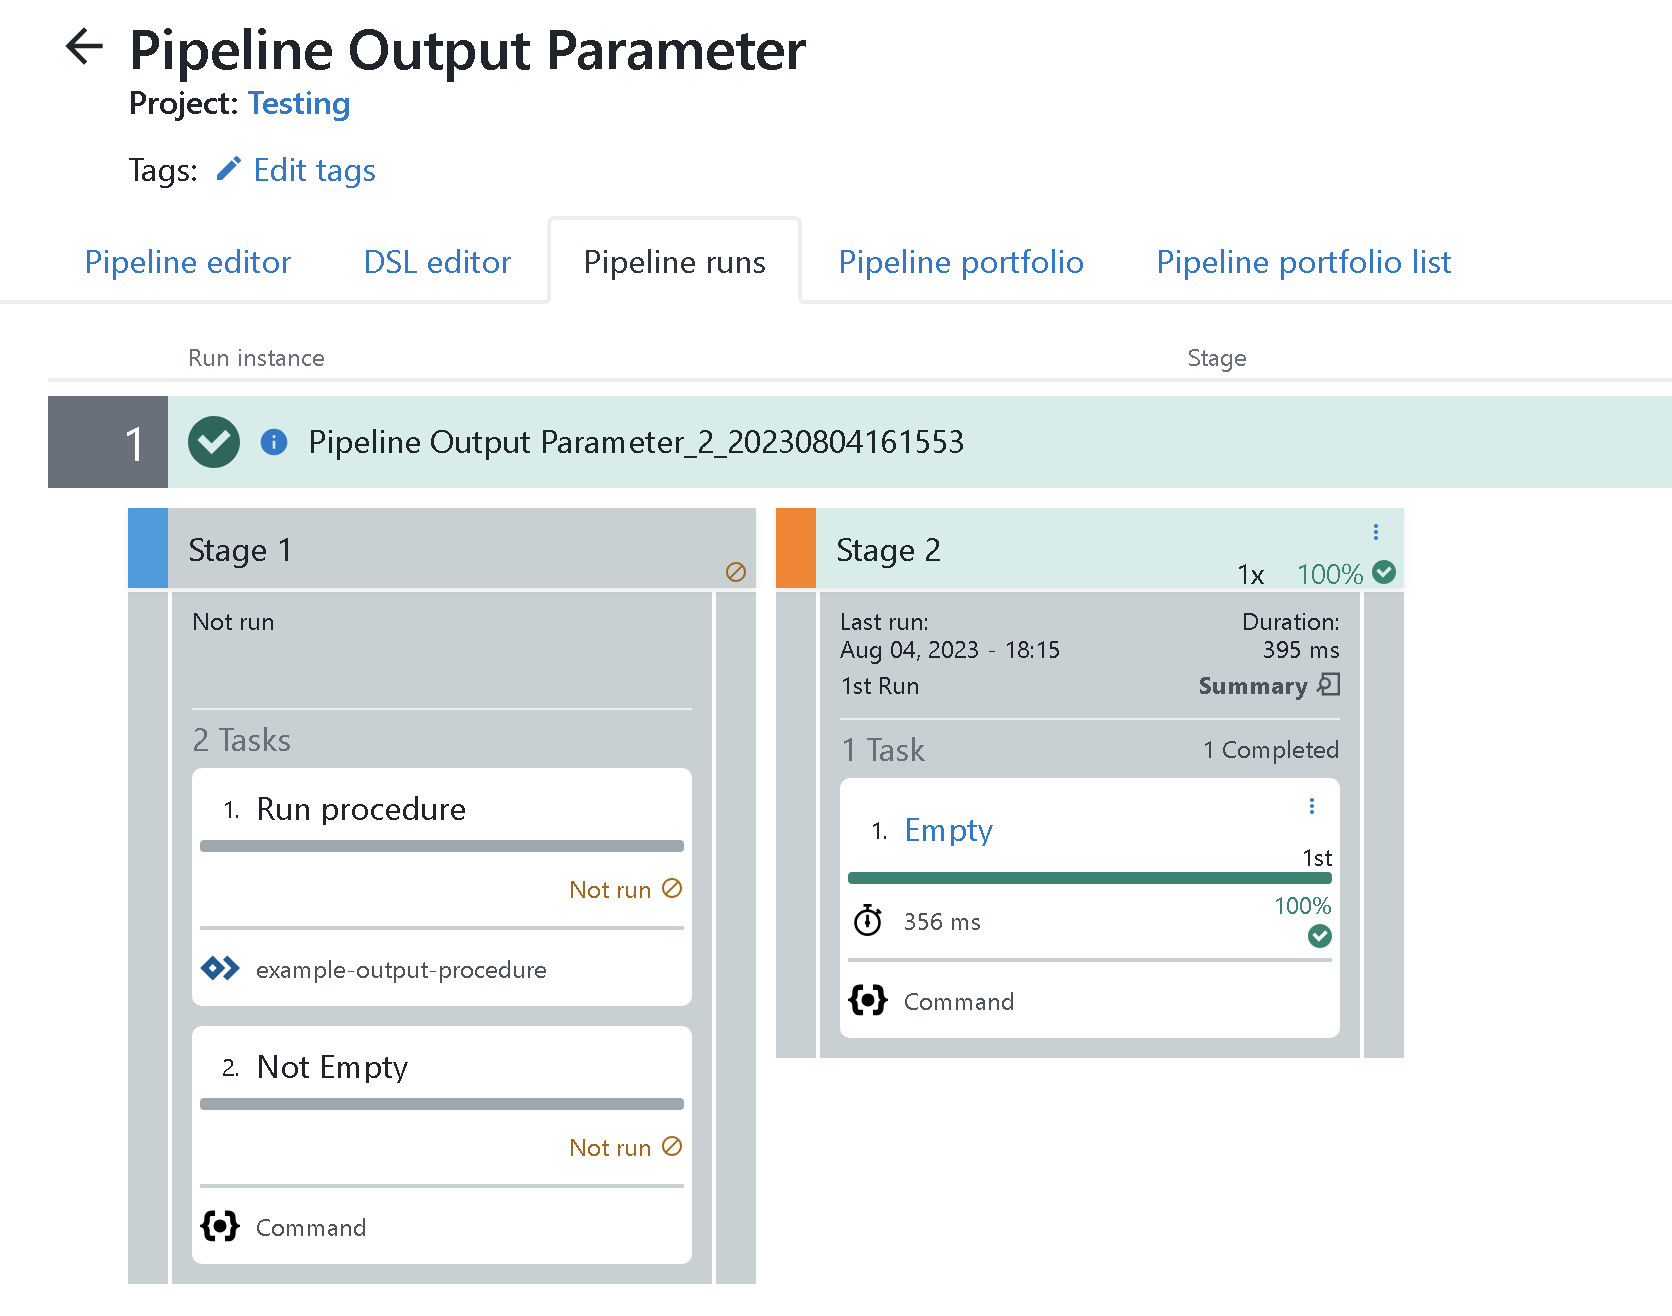1672x1316 pixels.
Task: Click the Edit tags link
Action: [x=314, y=170]
